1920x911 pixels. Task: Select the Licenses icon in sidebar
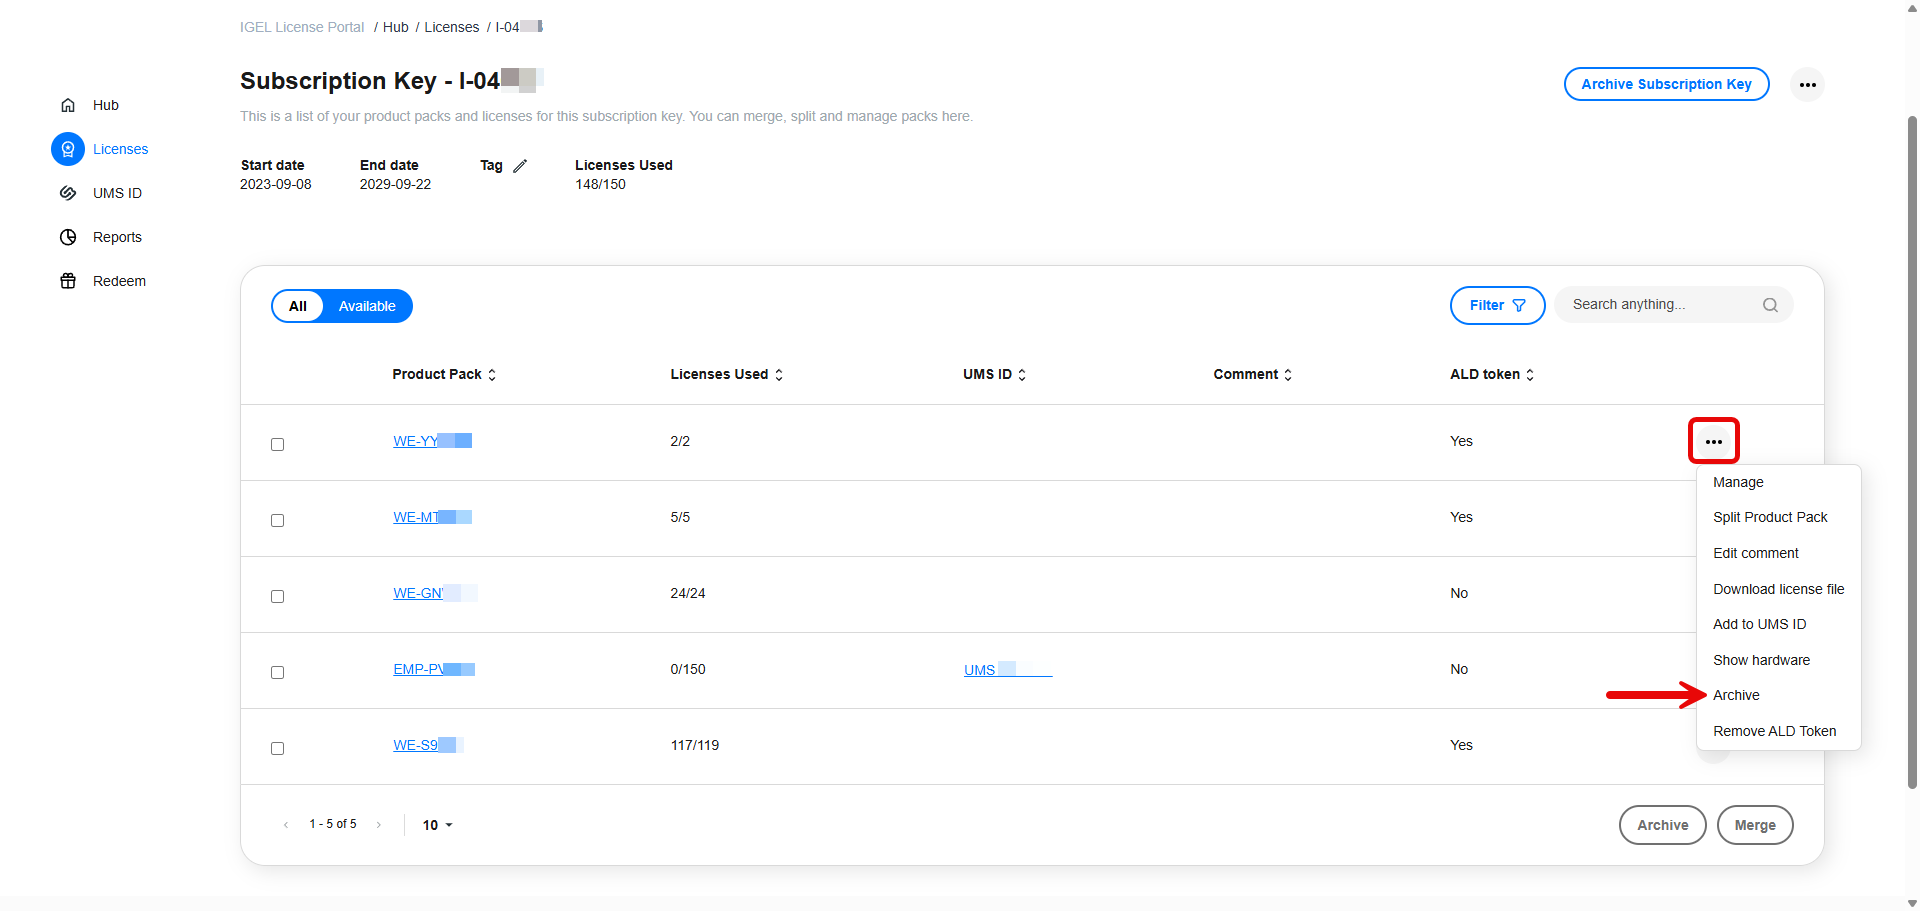(x=68, y=148)
